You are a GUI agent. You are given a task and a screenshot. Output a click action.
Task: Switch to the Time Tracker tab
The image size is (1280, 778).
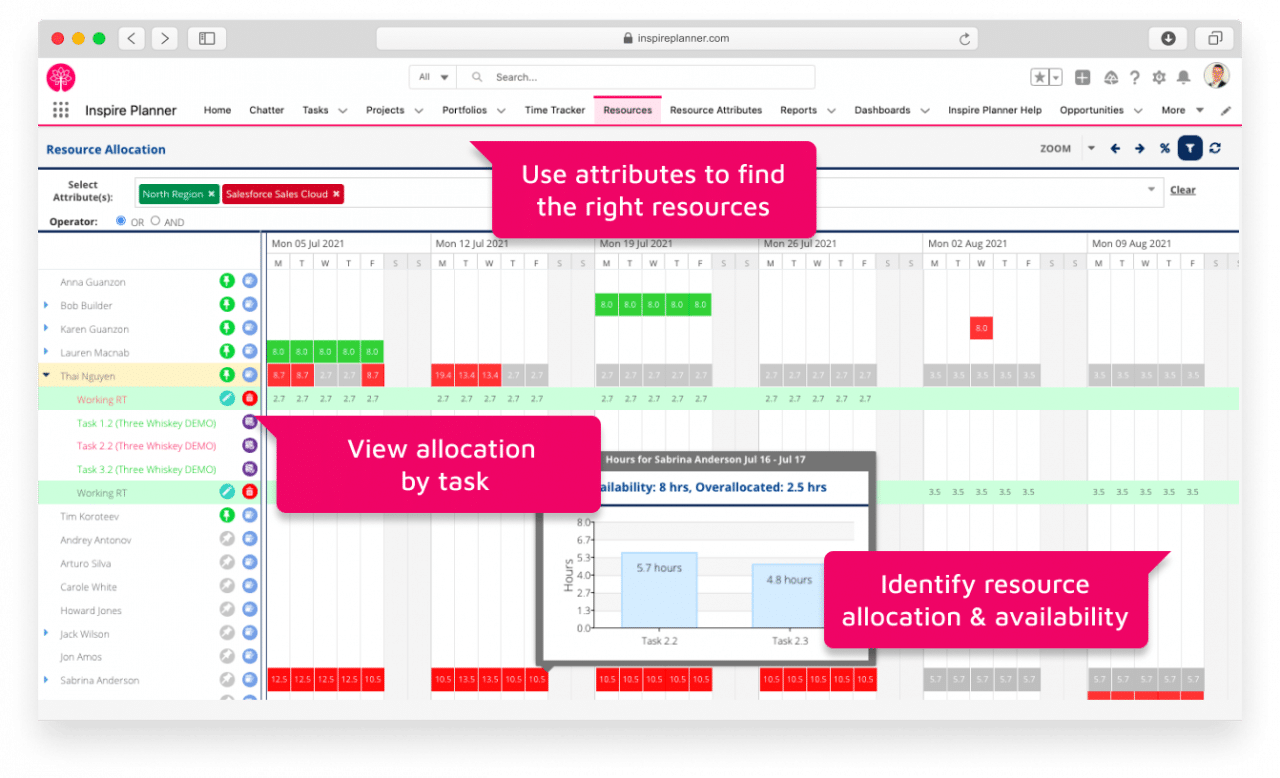click(554, 110)
